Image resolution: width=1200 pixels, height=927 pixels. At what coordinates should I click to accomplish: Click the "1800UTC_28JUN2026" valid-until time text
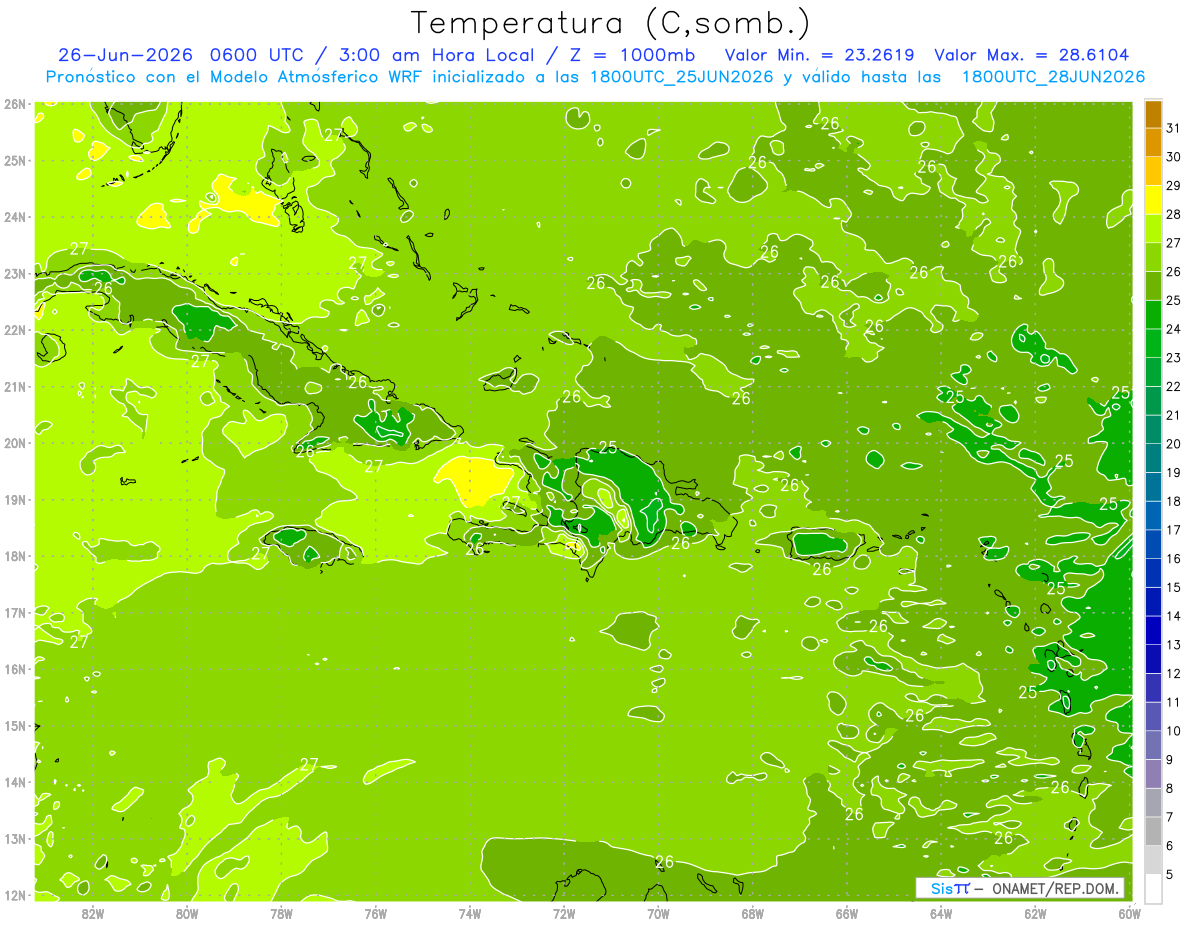[1053, 77]
